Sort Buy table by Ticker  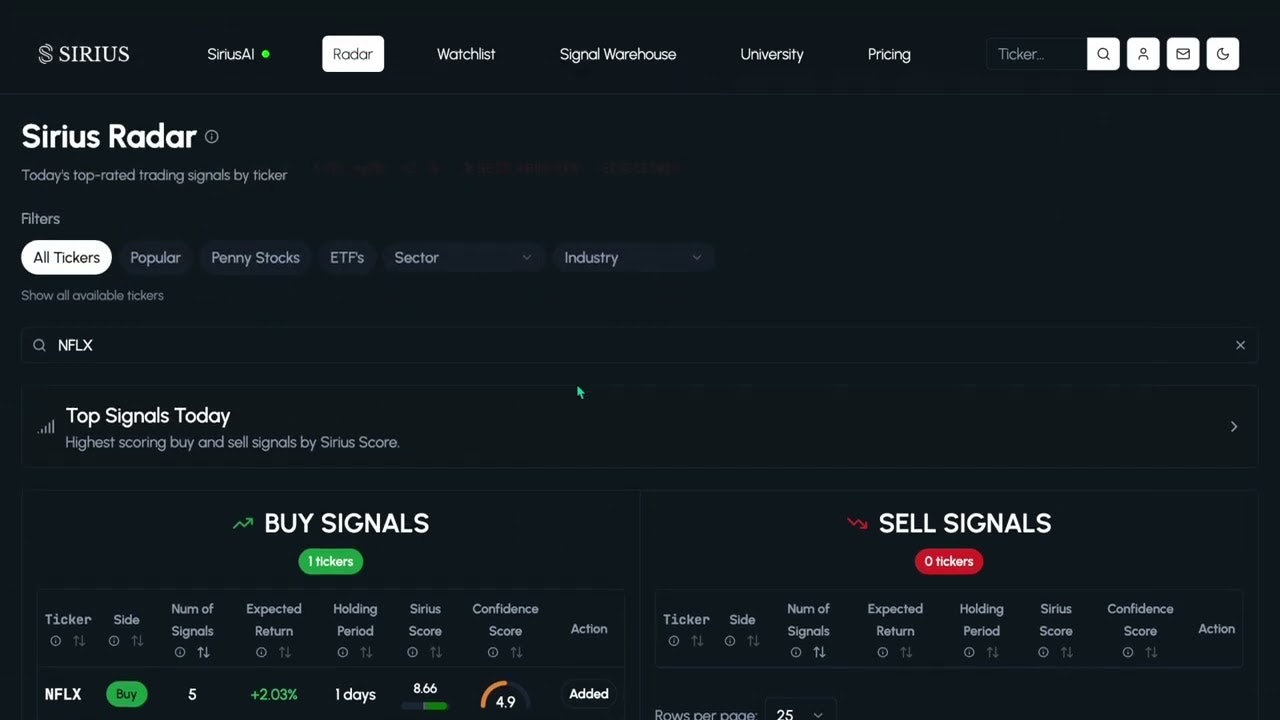79,641
